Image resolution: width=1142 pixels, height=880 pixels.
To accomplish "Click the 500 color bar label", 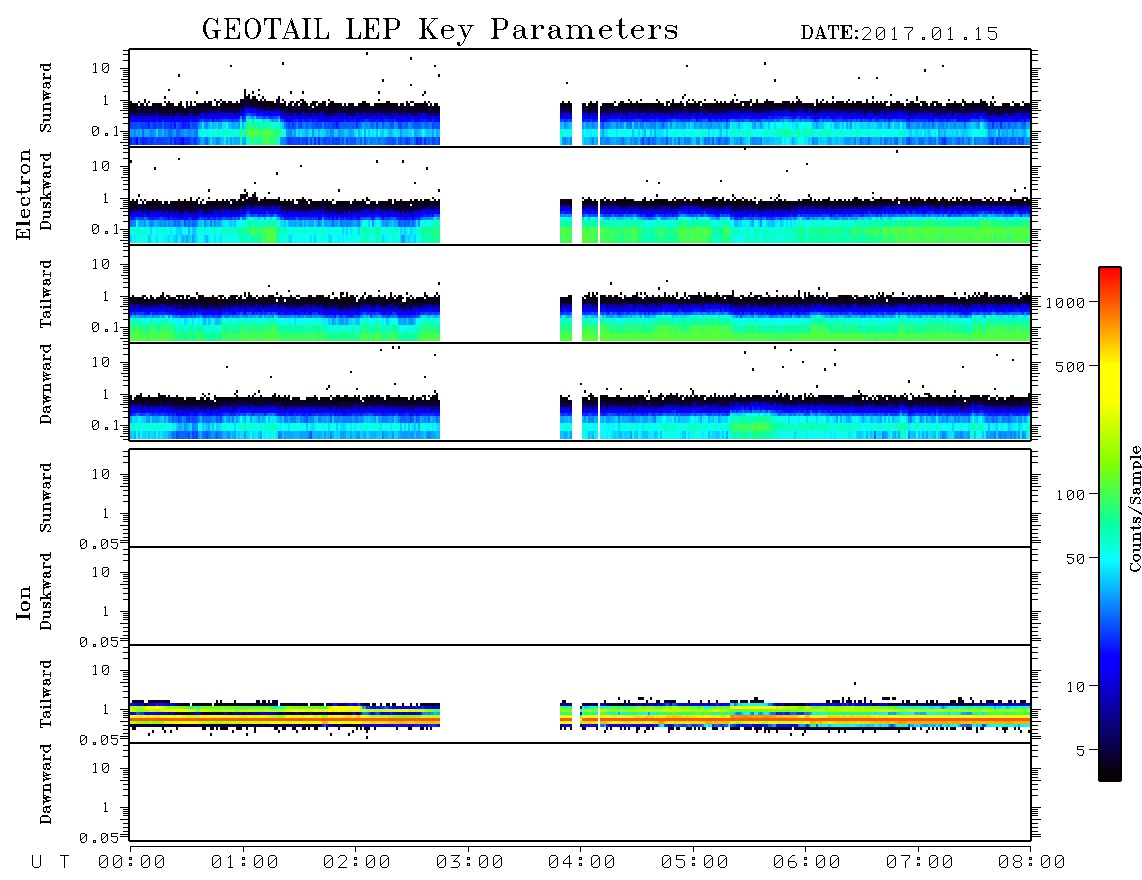I will [x=1071, y=367].
